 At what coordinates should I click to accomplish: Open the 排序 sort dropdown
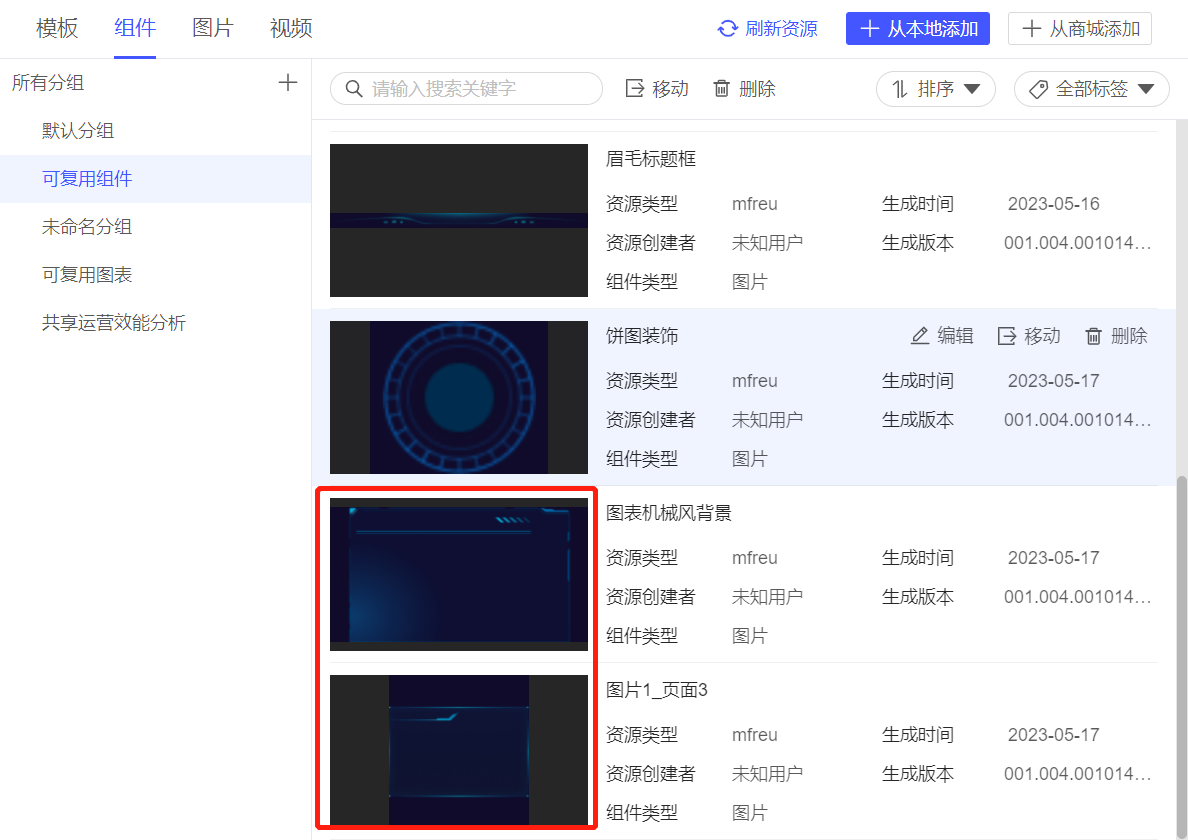click(935, 89)
